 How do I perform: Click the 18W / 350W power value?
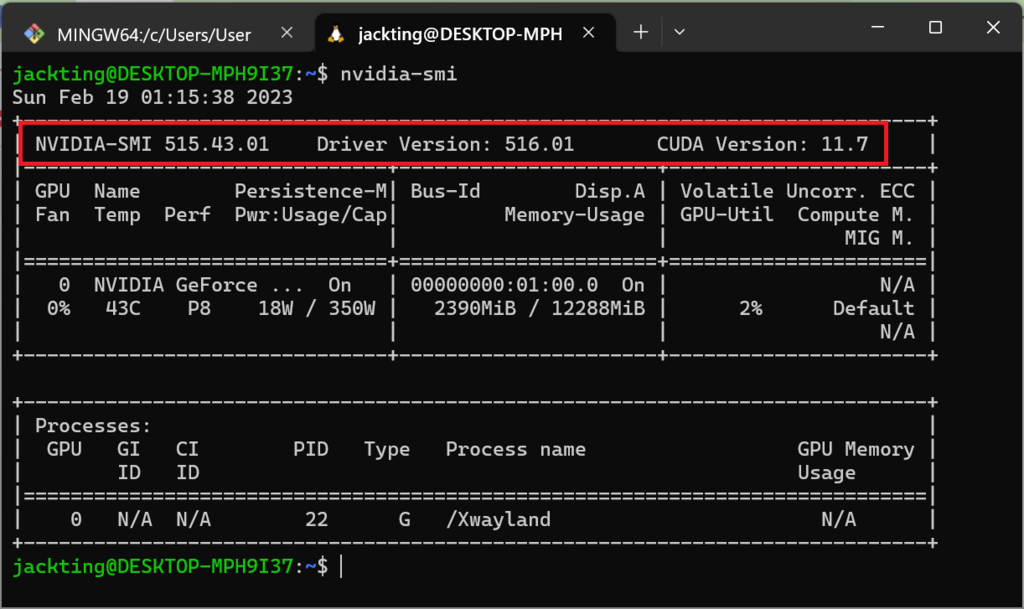(x=317, y=308)
